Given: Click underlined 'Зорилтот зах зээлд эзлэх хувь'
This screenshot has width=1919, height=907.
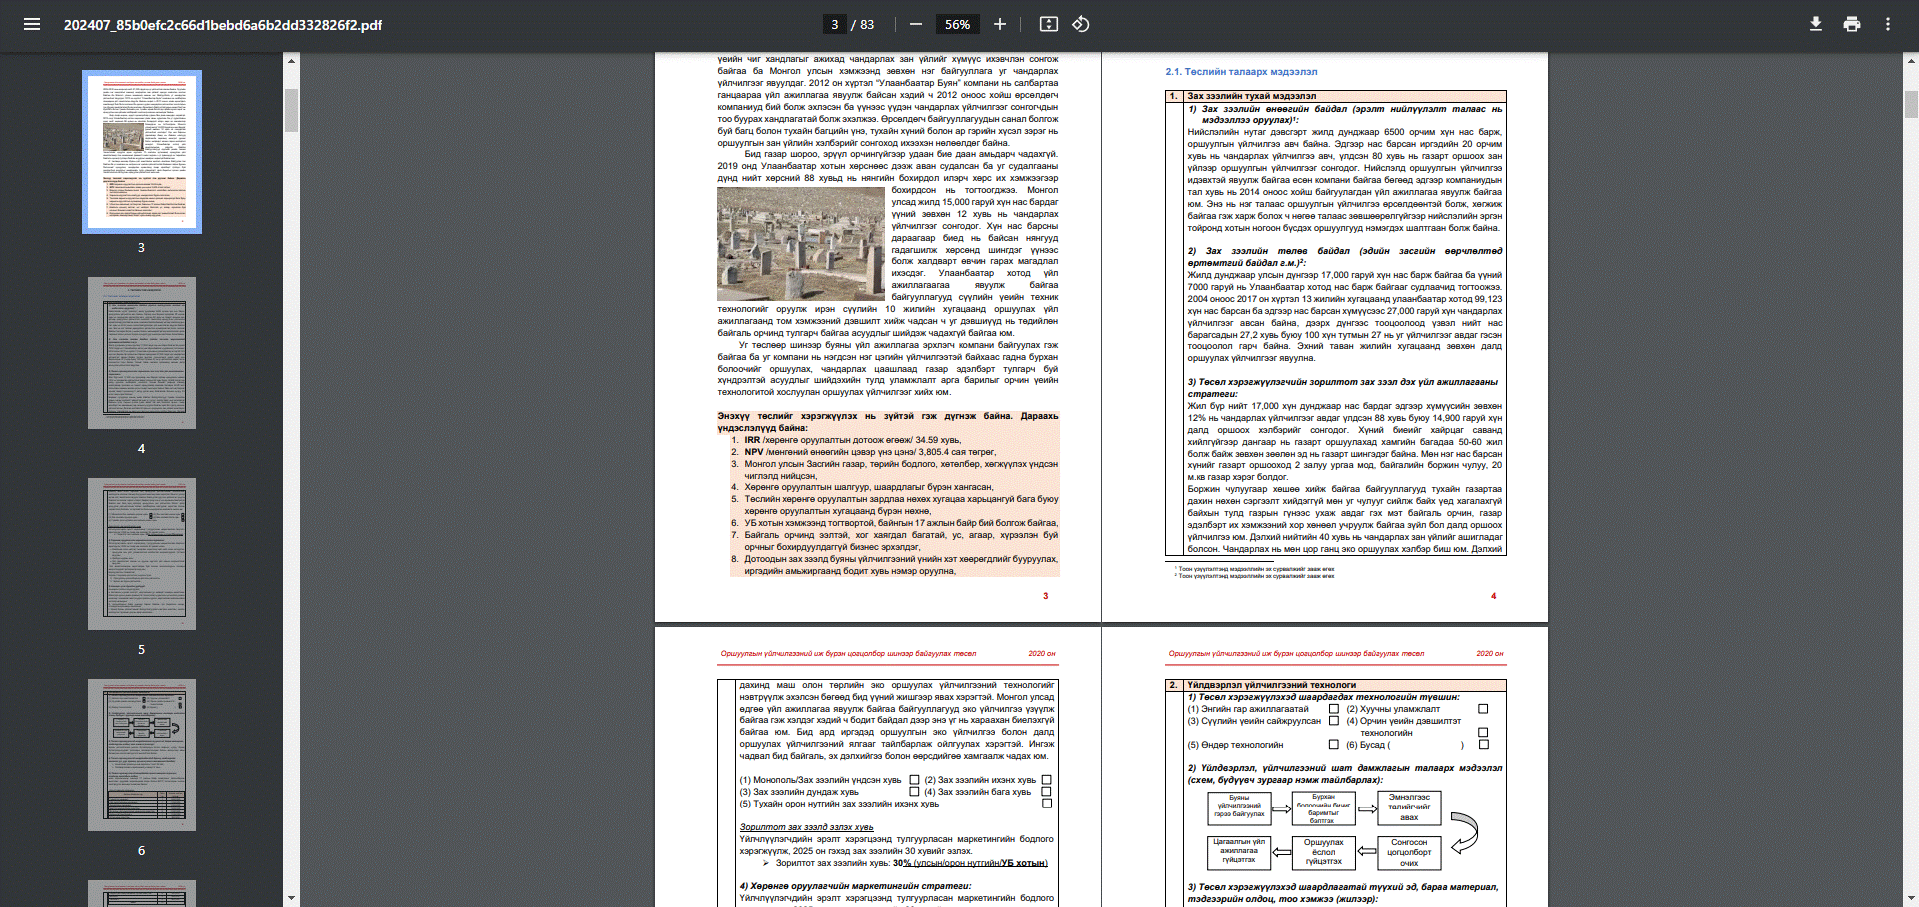Looking at the screenshot, I should [x=806, y=827].
